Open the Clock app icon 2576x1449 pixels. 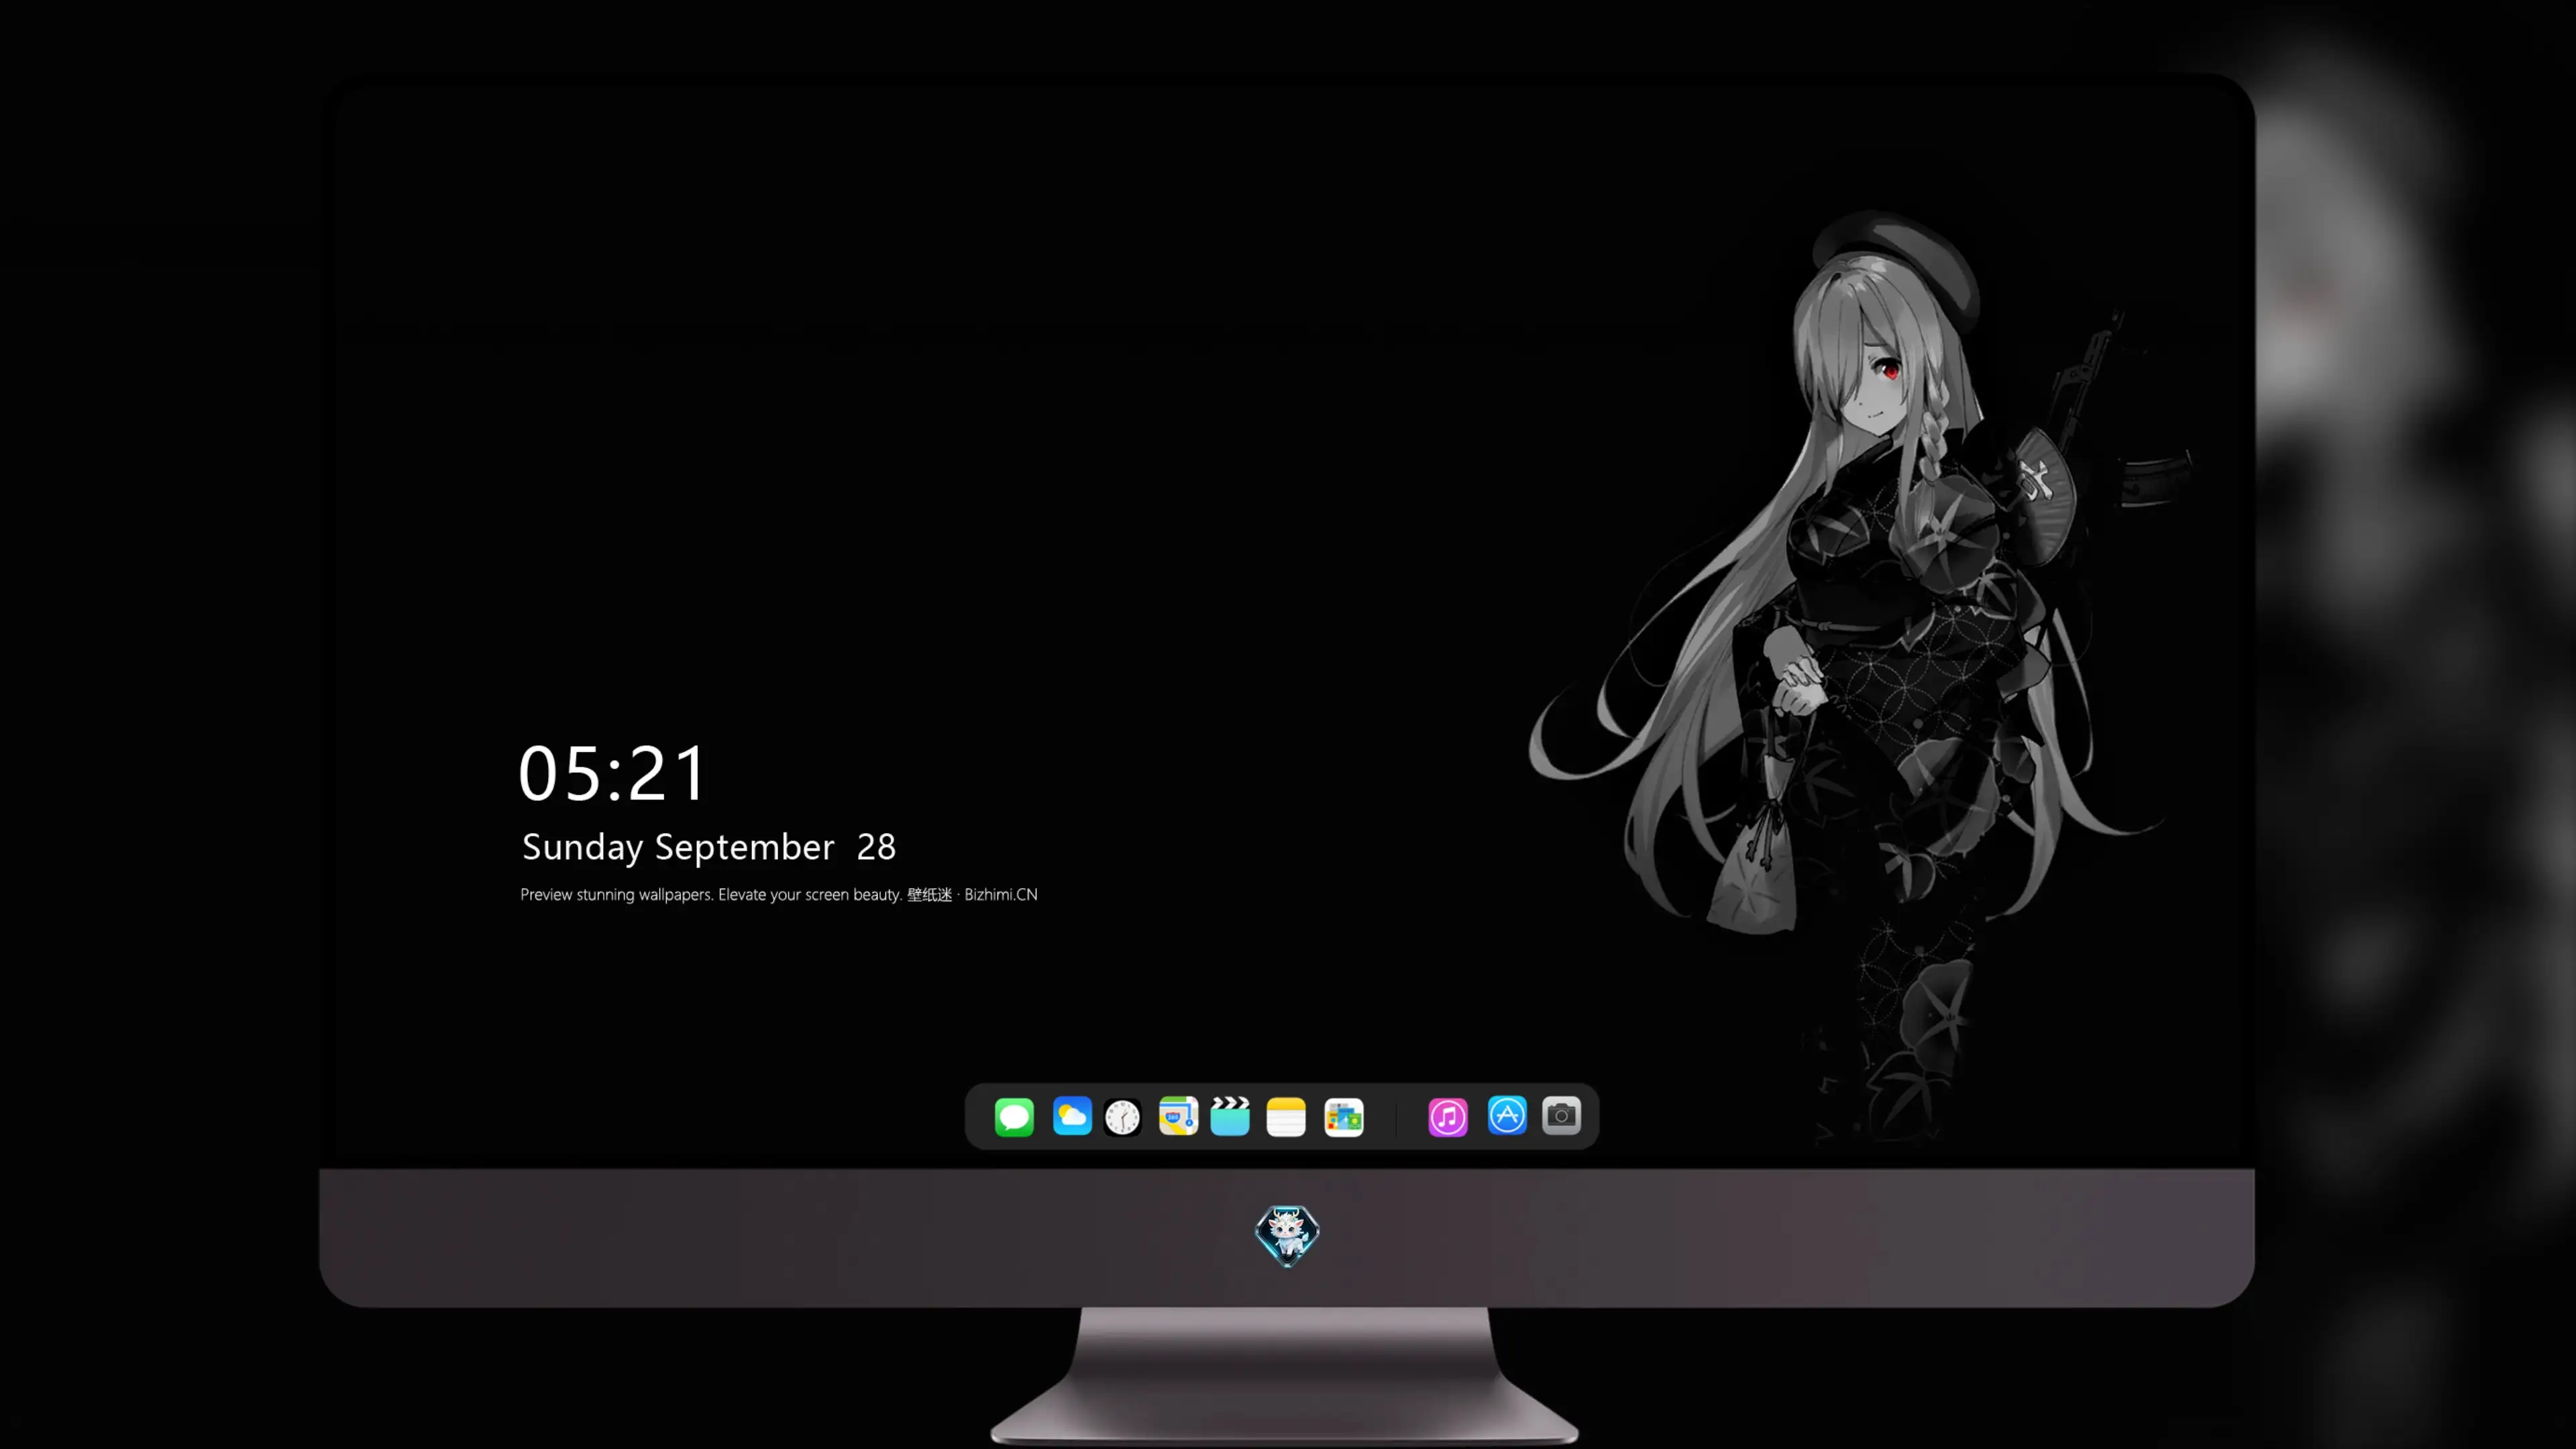(x=1122, y=1117)
